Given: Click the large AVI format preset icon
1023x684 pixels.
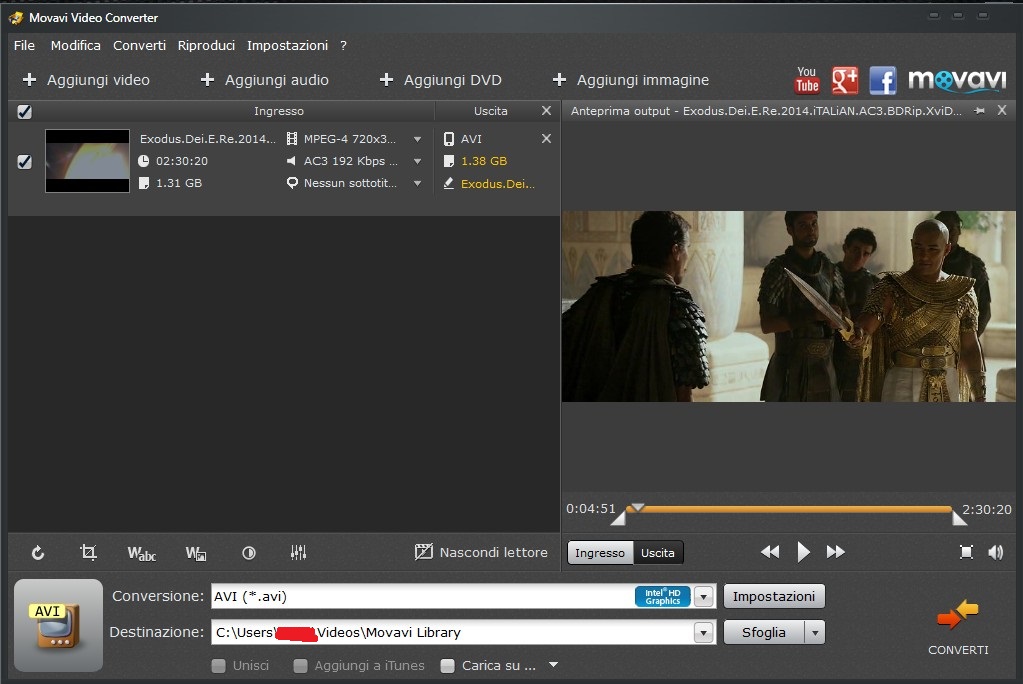Looking at the screenshot, I should (x=59, y=625).
